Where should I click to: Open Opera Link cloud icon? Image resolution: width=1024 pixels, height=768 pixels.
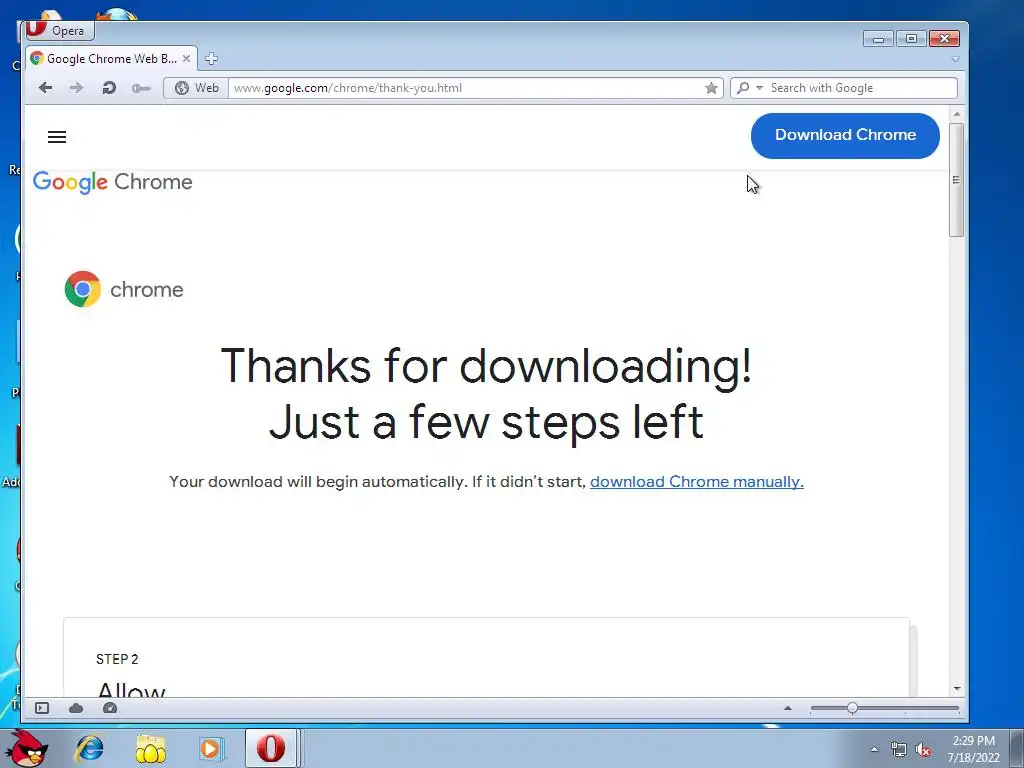pyautogui.click(x=76, y=708)
